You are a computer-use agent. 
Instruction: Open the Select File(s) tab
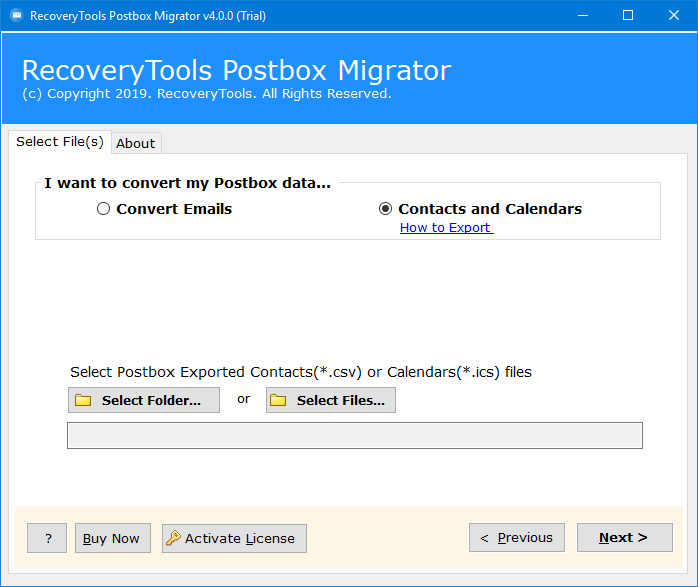click(60, 142)
